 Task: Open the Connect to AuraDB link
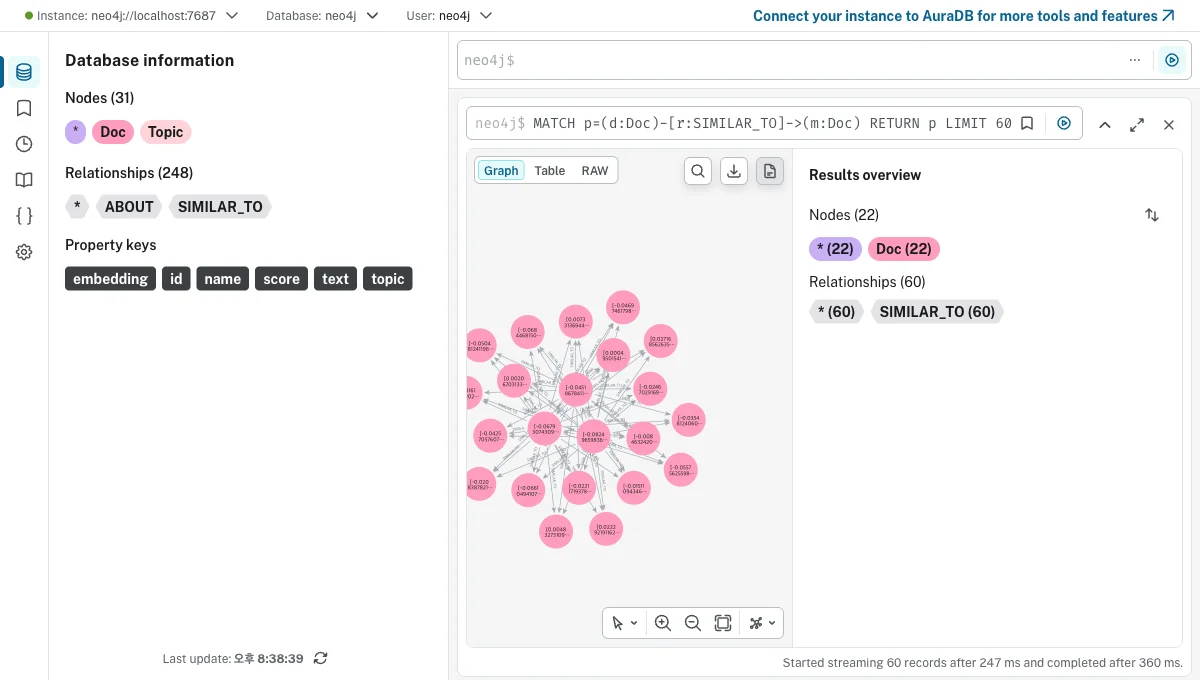pyautogui.click(x=963, y=16)
